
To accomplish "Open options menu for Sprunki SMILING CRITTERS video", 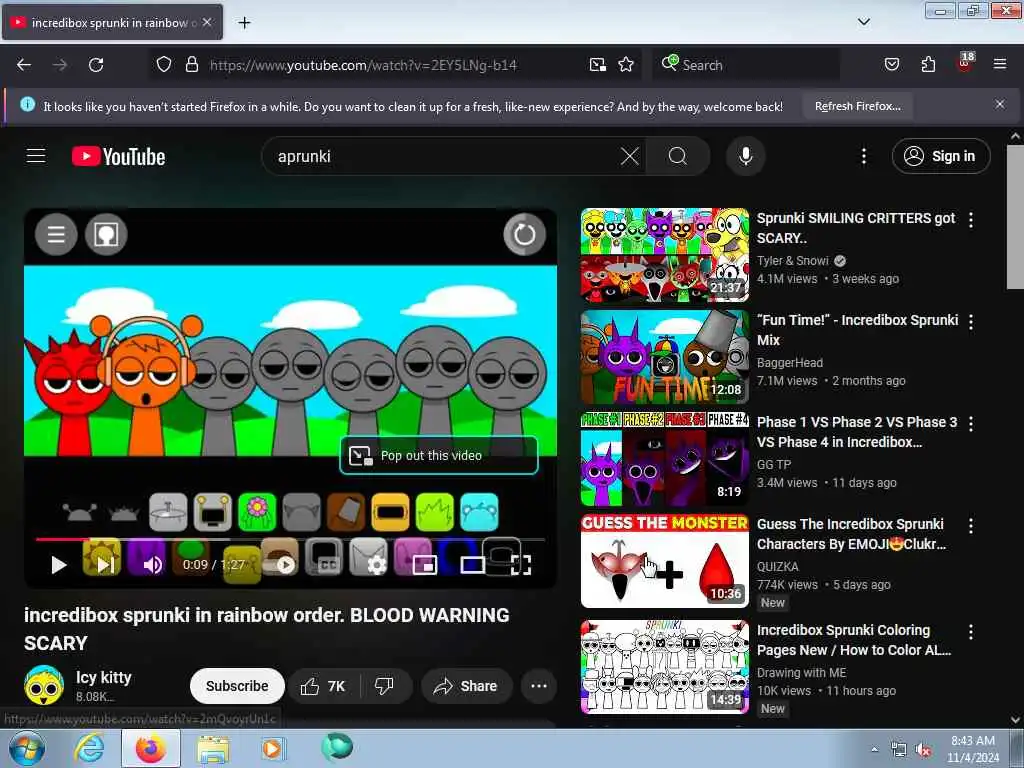I will click(x=971, y=220).
